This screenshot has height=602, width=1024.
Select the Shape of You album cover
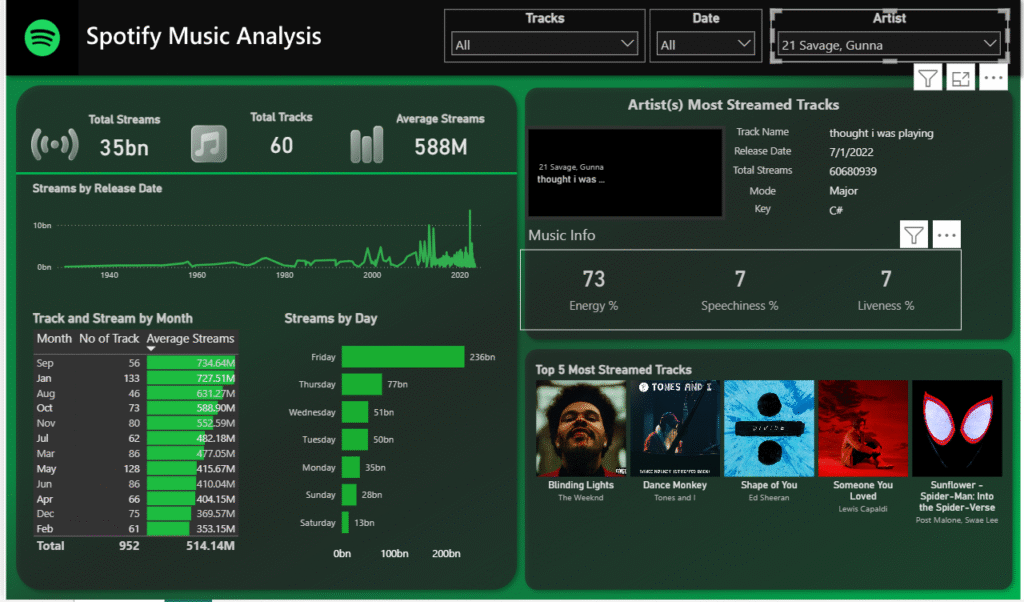769,428
